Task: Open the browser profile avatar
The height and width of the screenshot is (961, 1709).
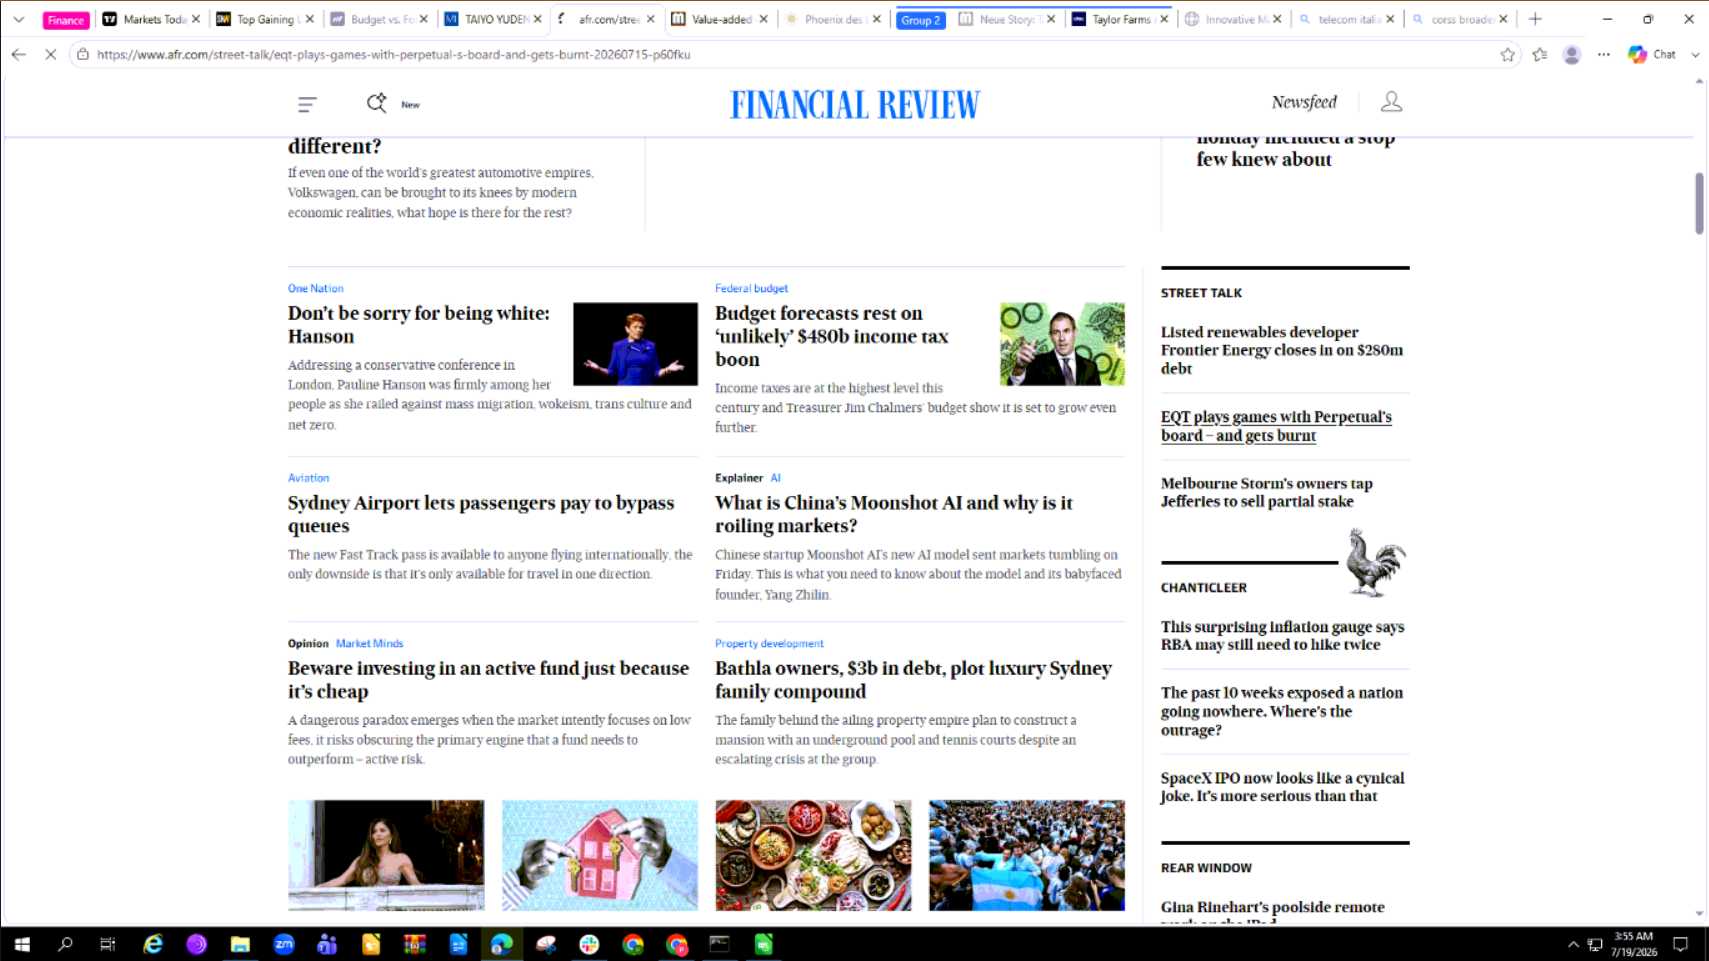Action: (1572, 54)
